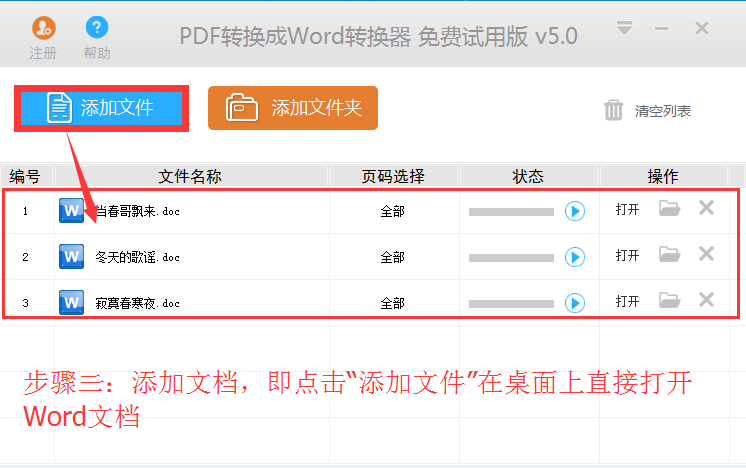Click the progress bar for 冬天的歌谣.doc

[x=511, y=258]
